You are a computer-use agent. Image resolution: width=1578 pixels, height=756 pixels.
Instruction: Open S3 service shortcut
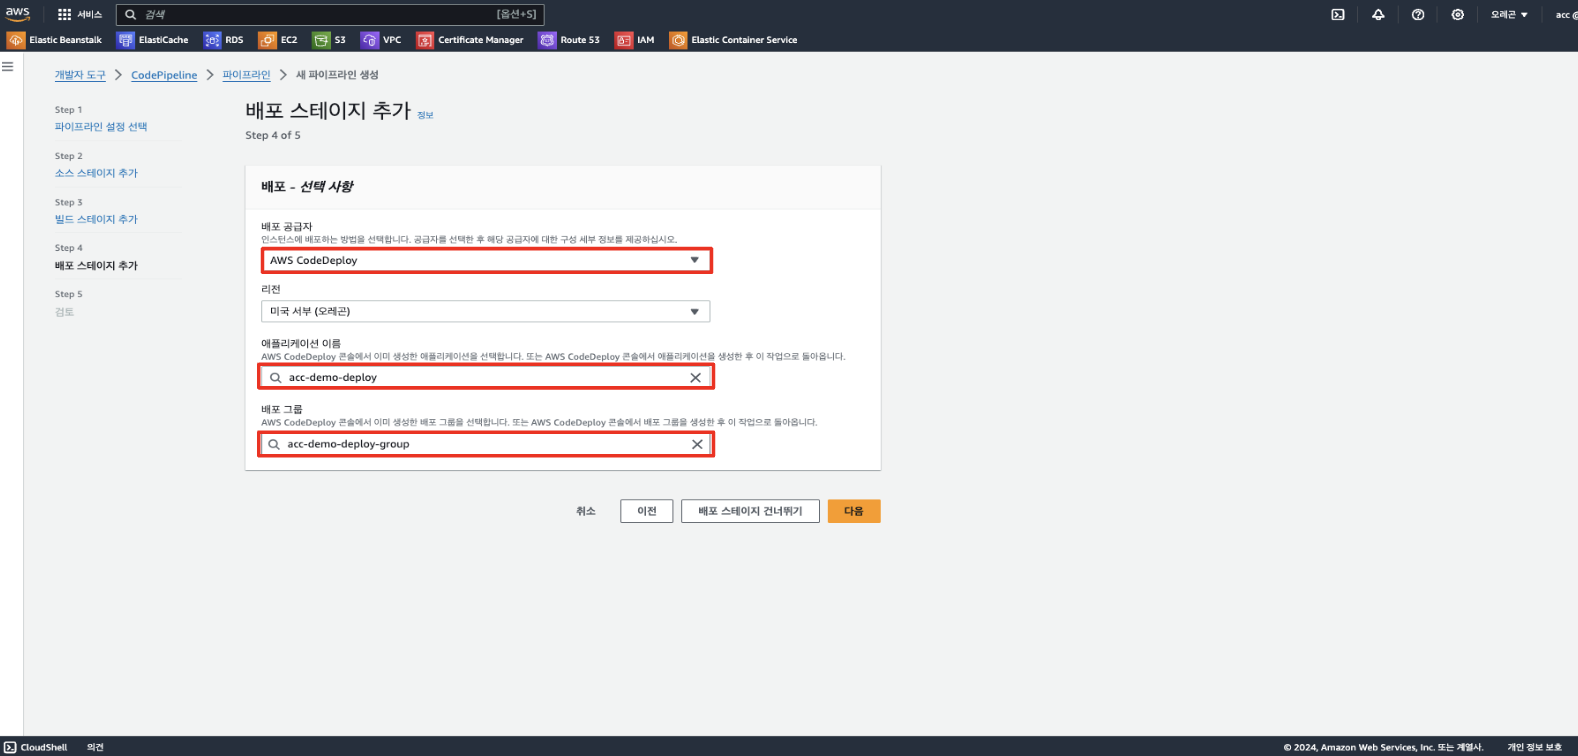329,40
